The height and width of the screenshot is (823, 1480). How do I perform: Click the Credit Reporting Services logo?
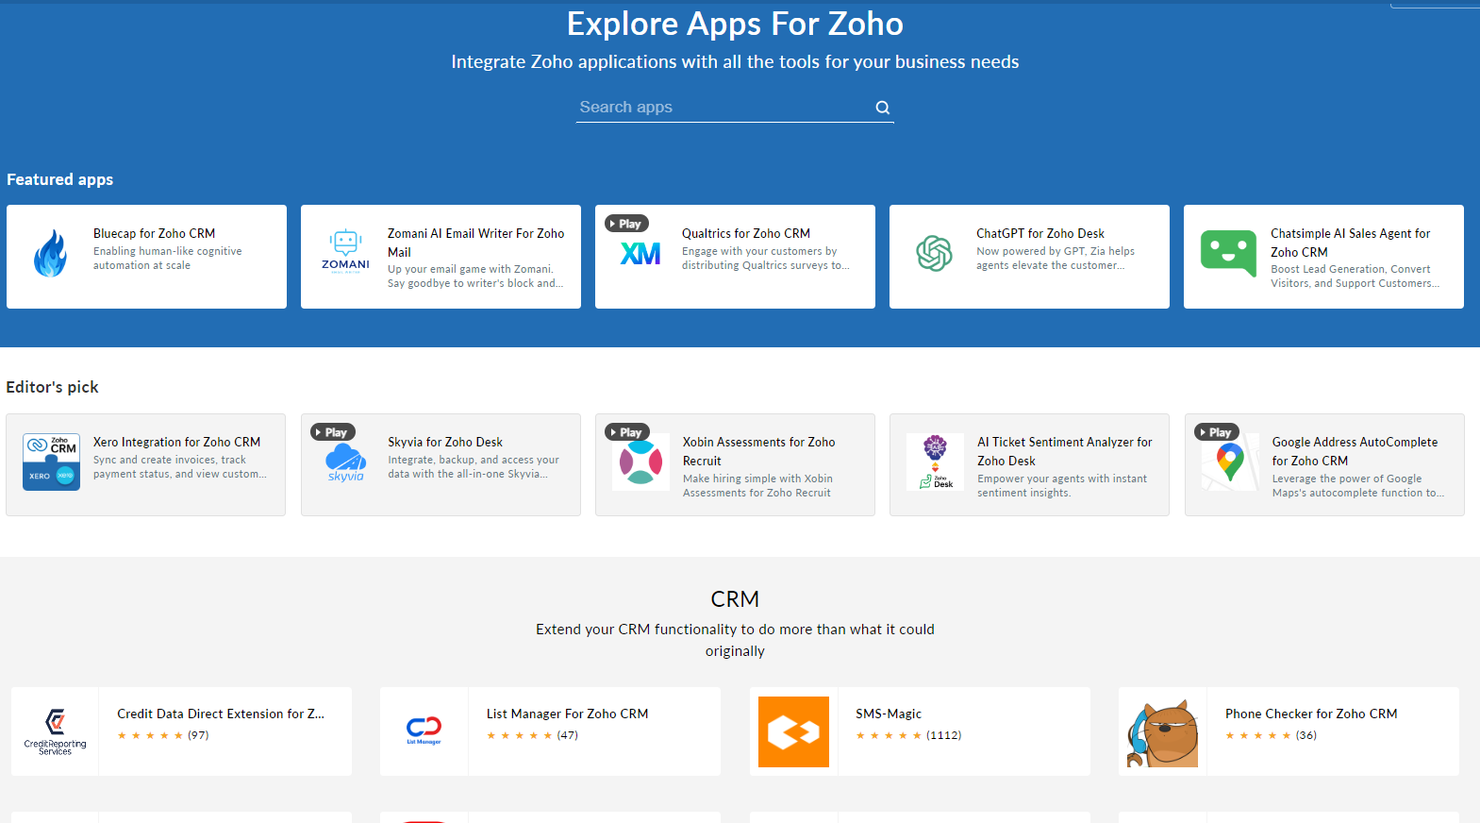pyautogui.click(x=54, y=731)
